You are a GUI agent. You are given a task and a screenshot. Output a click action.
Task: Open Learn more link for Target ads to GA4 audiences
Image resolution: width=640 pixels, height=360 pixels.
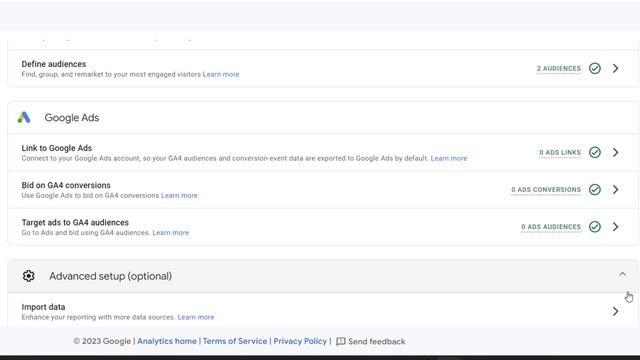(x=171, y=233)
